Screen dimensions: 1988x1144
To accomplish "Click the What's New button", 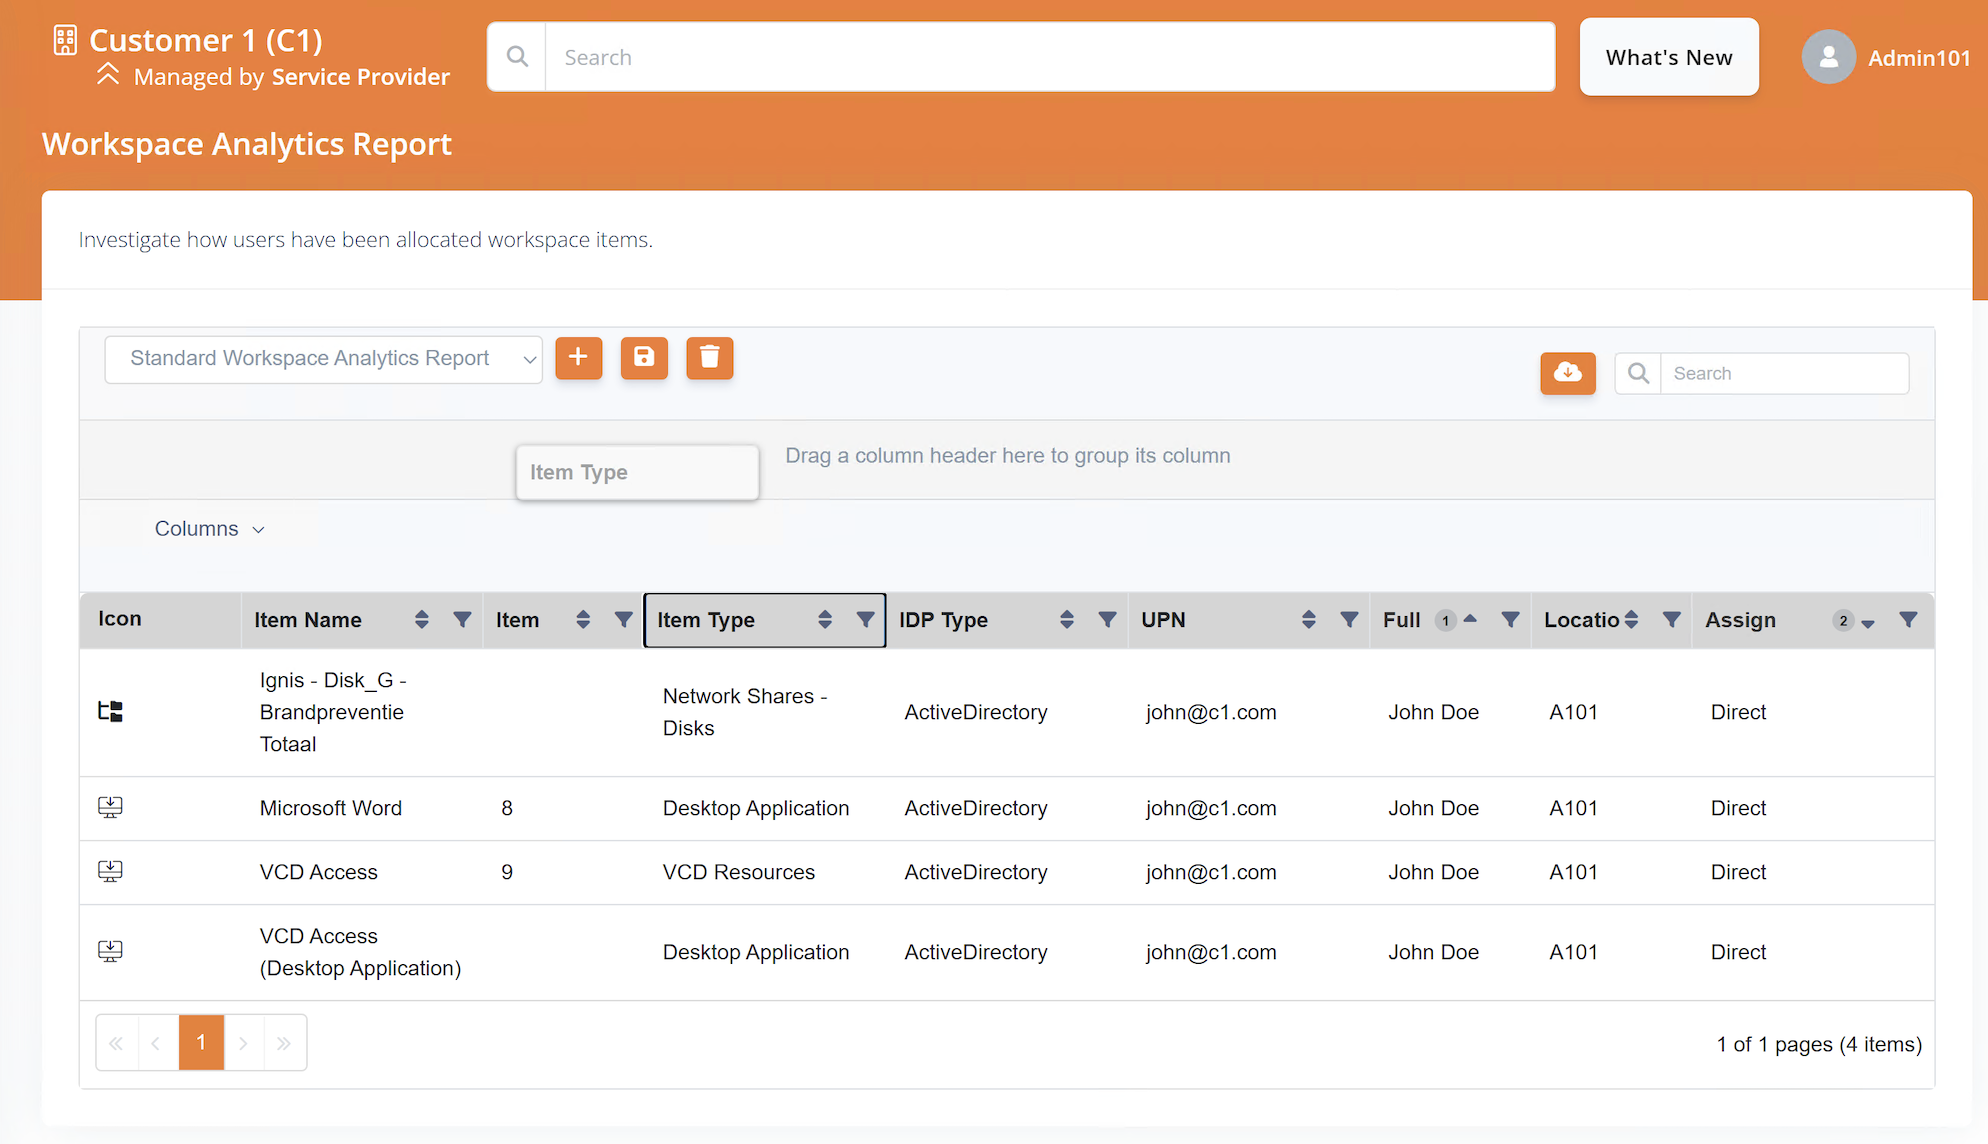I will [1668, 58].
